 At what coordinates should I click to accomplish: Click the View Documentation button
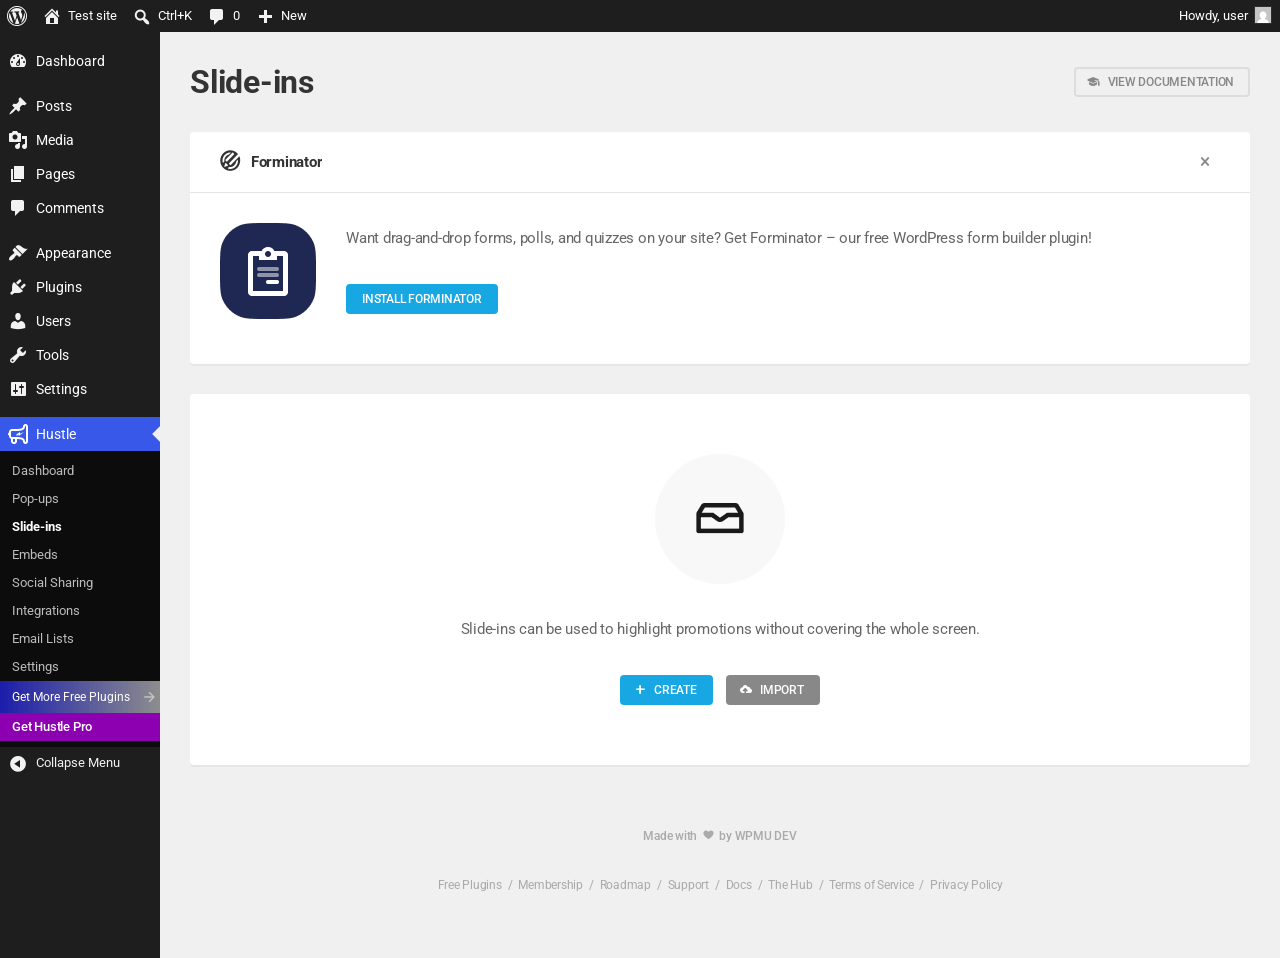(1162, 82)
